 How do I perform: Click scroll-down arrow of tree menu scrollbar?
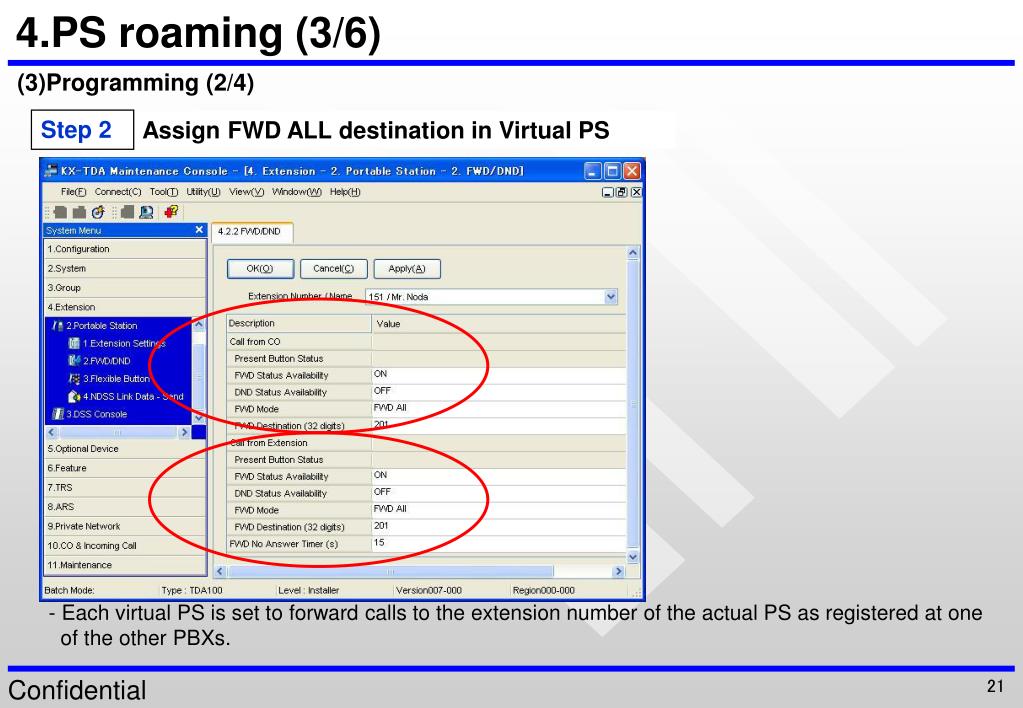pyautogui.click(x=199, y=418)
